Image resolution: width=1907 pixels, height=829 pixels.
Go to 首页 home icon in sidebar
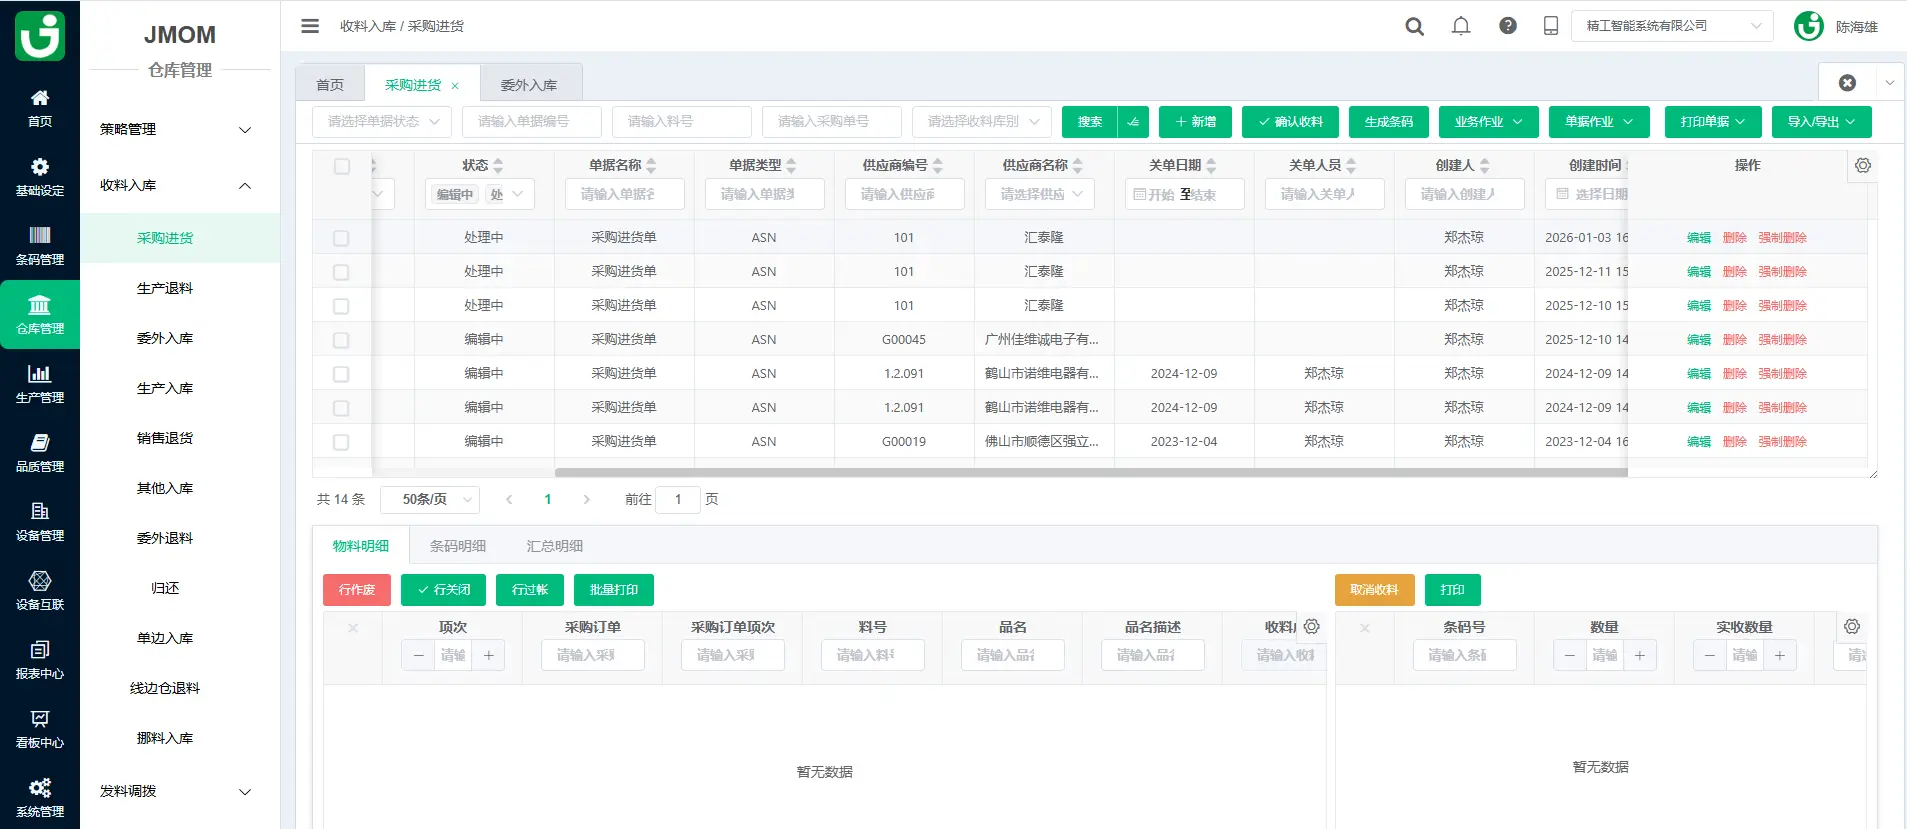[x=40, y=107]
